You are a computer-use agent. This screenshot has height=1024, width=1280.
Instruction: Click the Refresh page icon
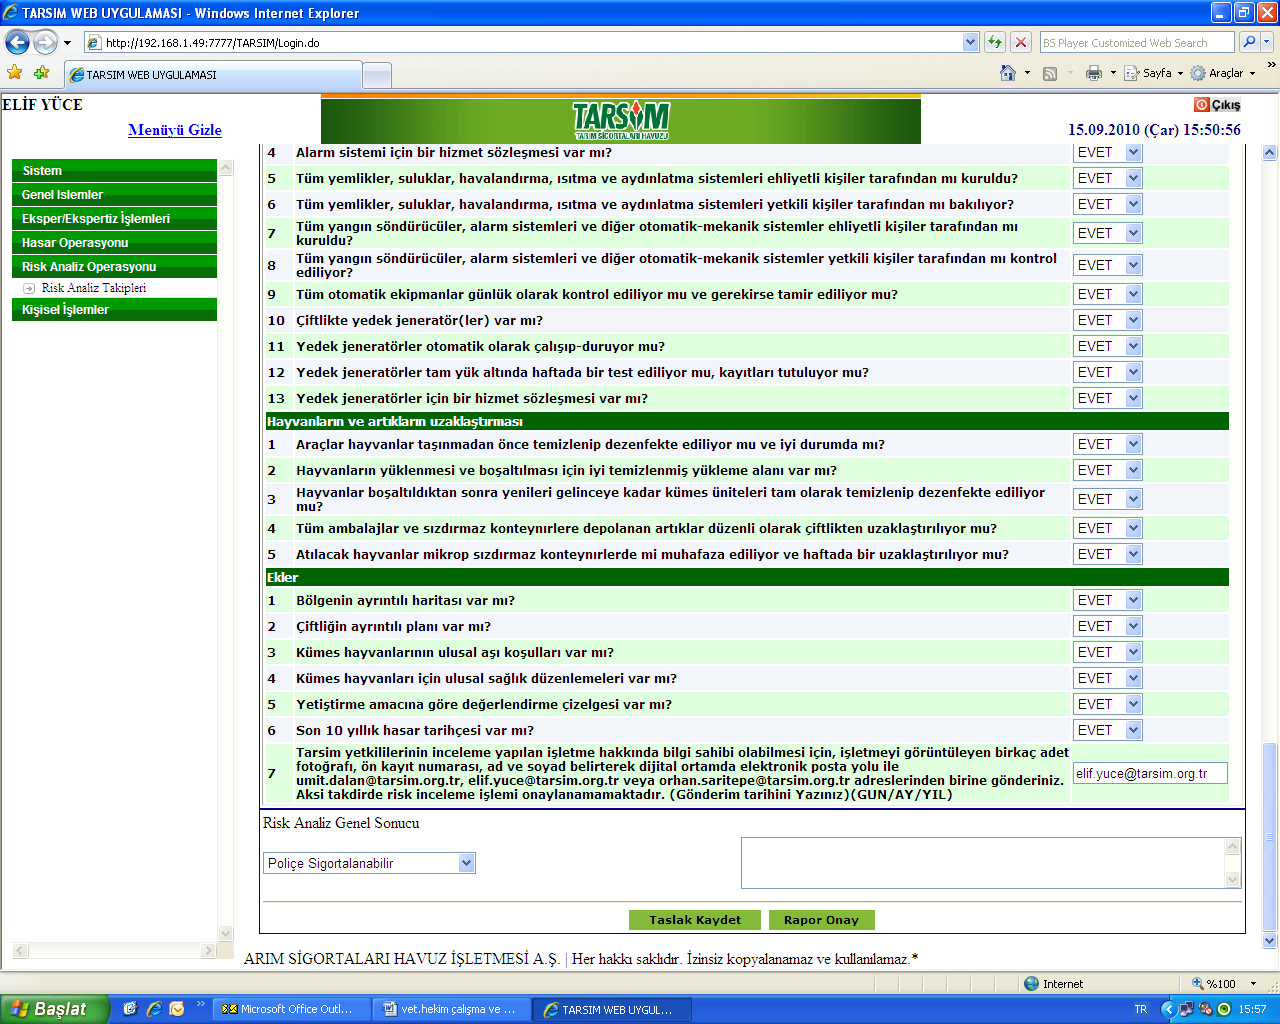995,42
